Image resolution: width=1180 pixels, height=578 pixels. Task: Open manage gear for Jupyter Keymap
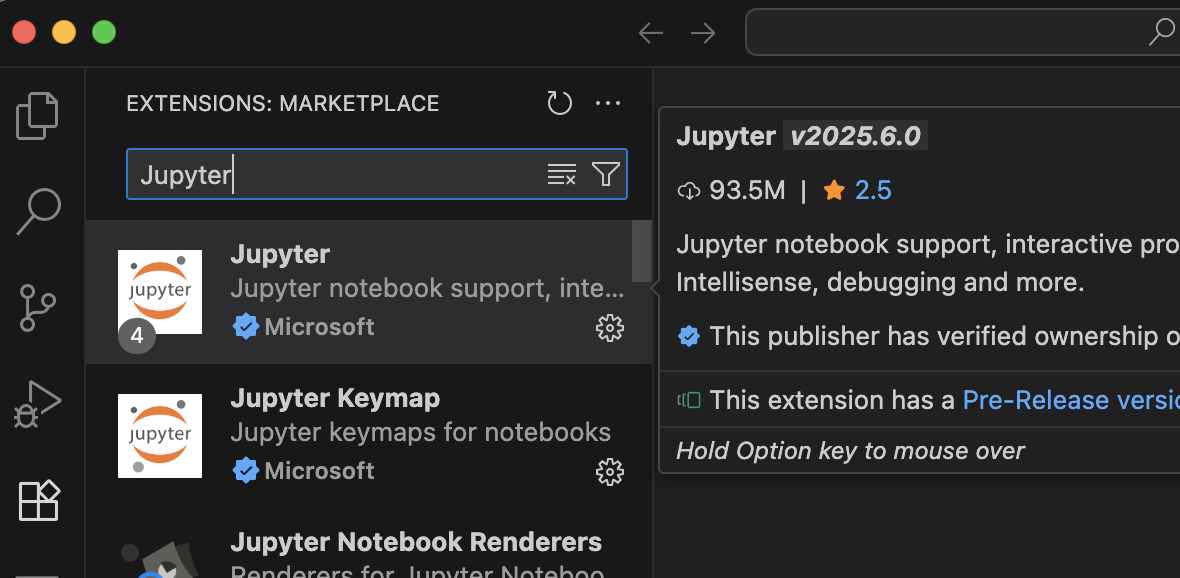[610, 471]
